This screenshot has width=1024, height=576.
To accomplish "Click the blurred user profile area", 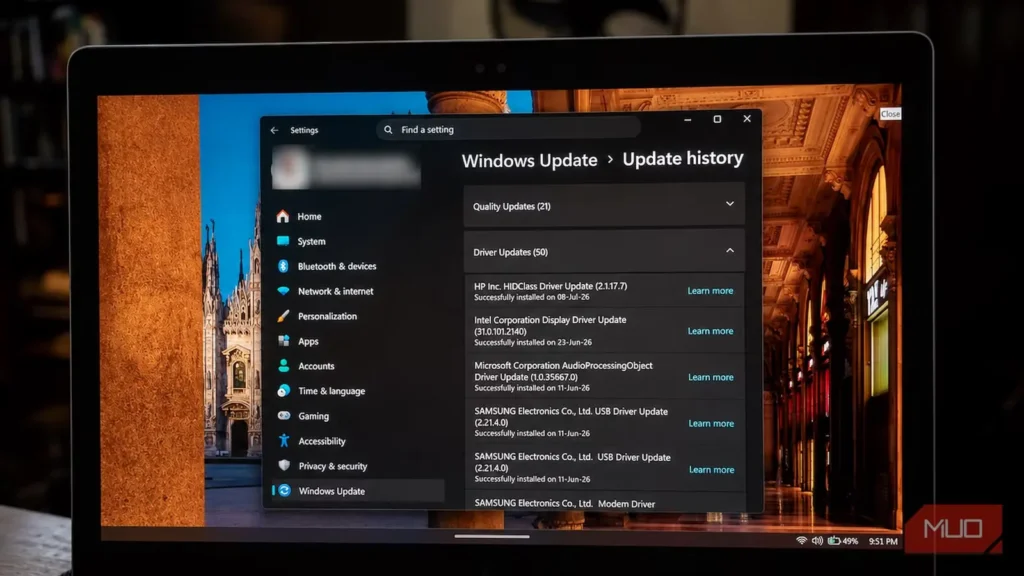I will [346, 168].
